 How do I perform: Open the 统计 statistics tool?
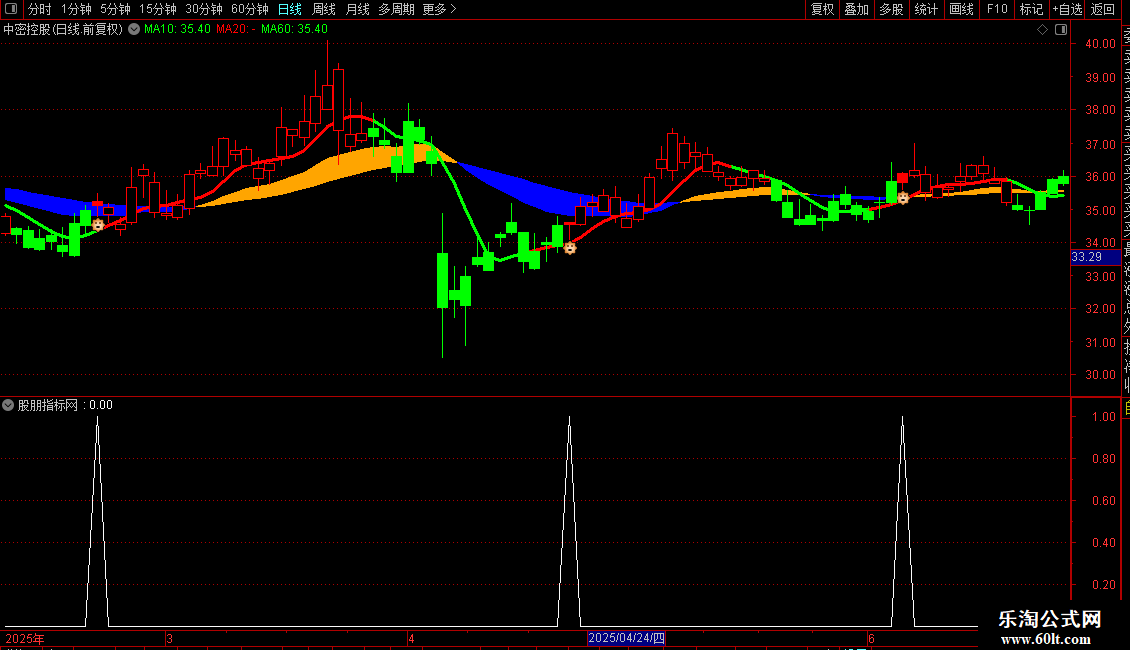(x=926, y=9)
